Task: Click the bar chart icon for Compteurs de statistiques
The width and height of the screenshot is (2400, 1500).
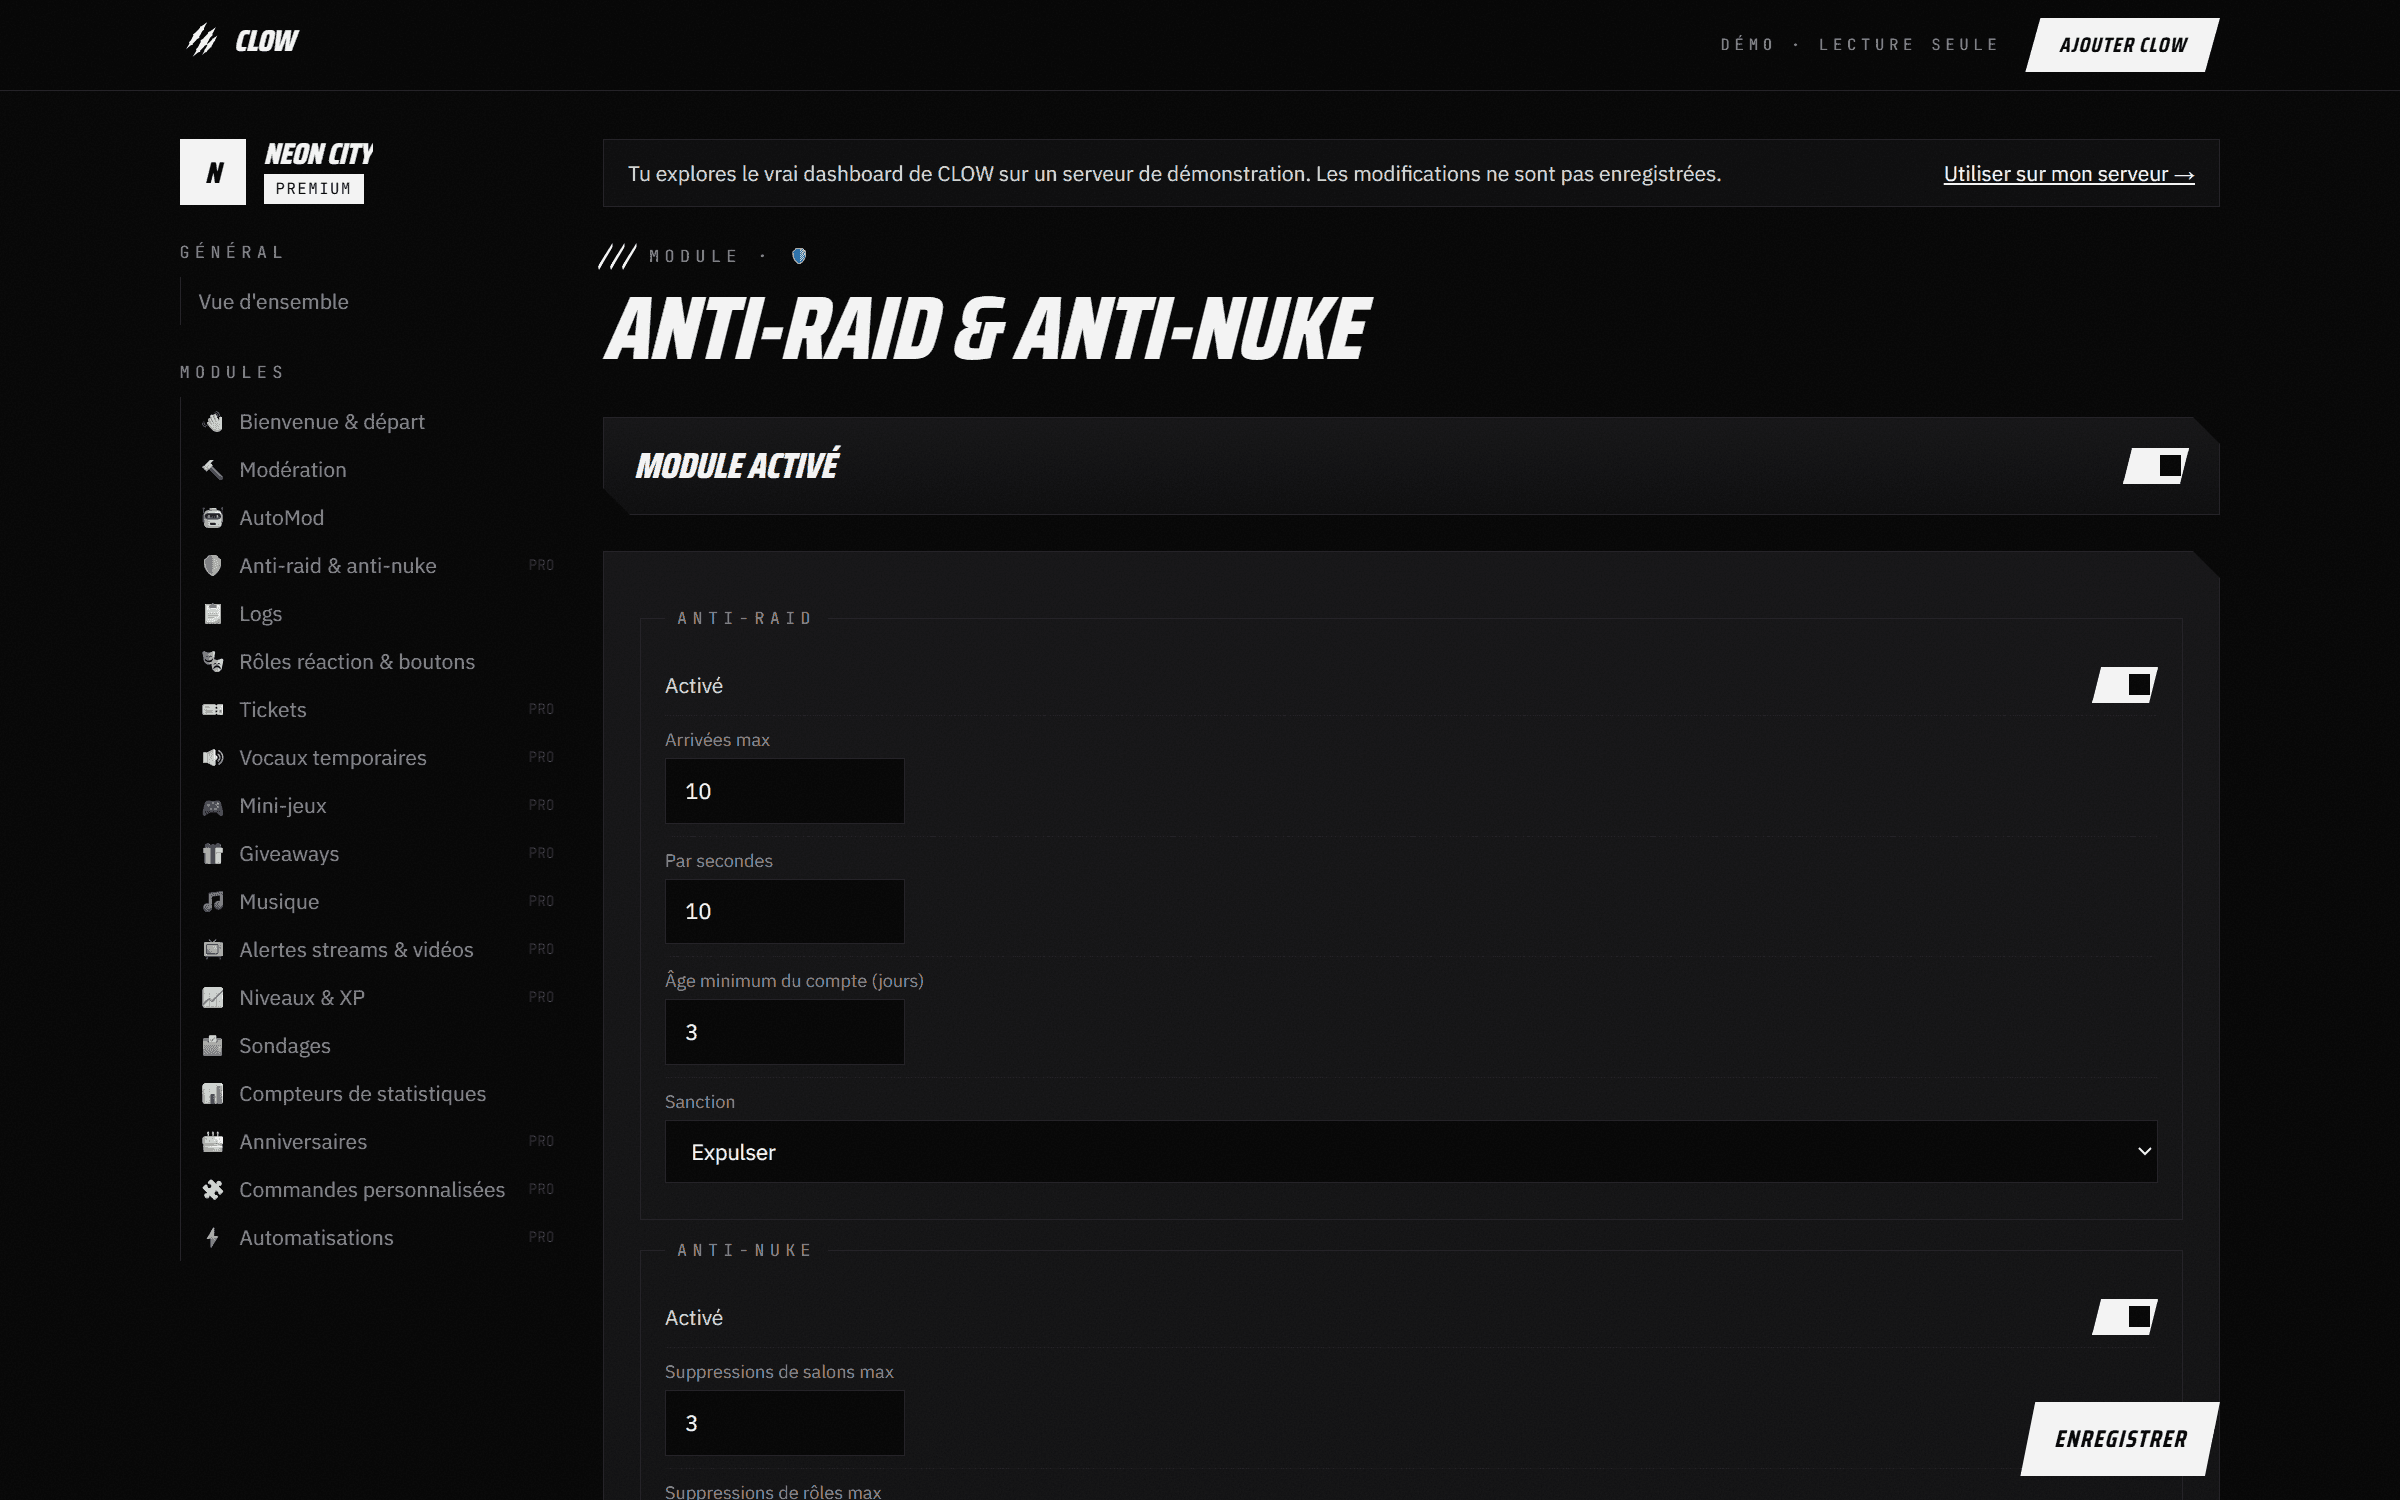Action: click(212, 1094)
